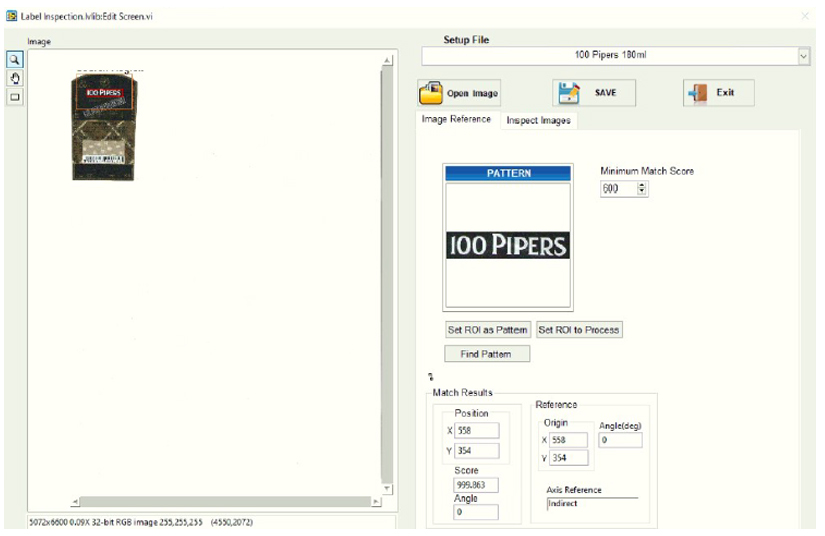Click the SAVE floppy disk icon
The height and width of the screenshot is (536, 825).
tap(569, 93)
